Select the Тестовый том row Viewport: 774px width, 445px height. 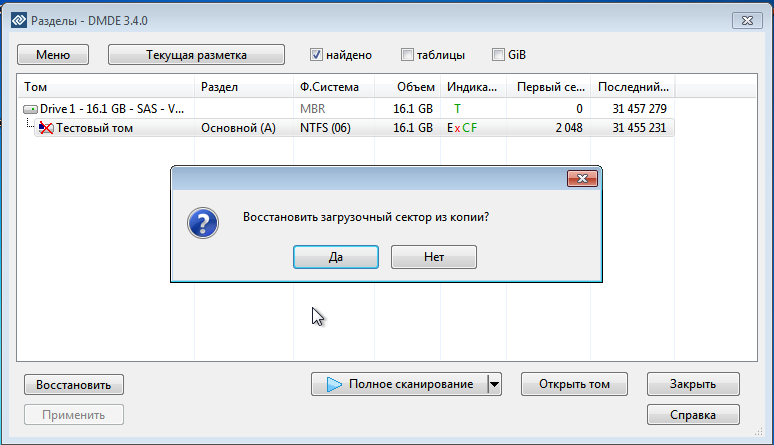click(95, 128)
